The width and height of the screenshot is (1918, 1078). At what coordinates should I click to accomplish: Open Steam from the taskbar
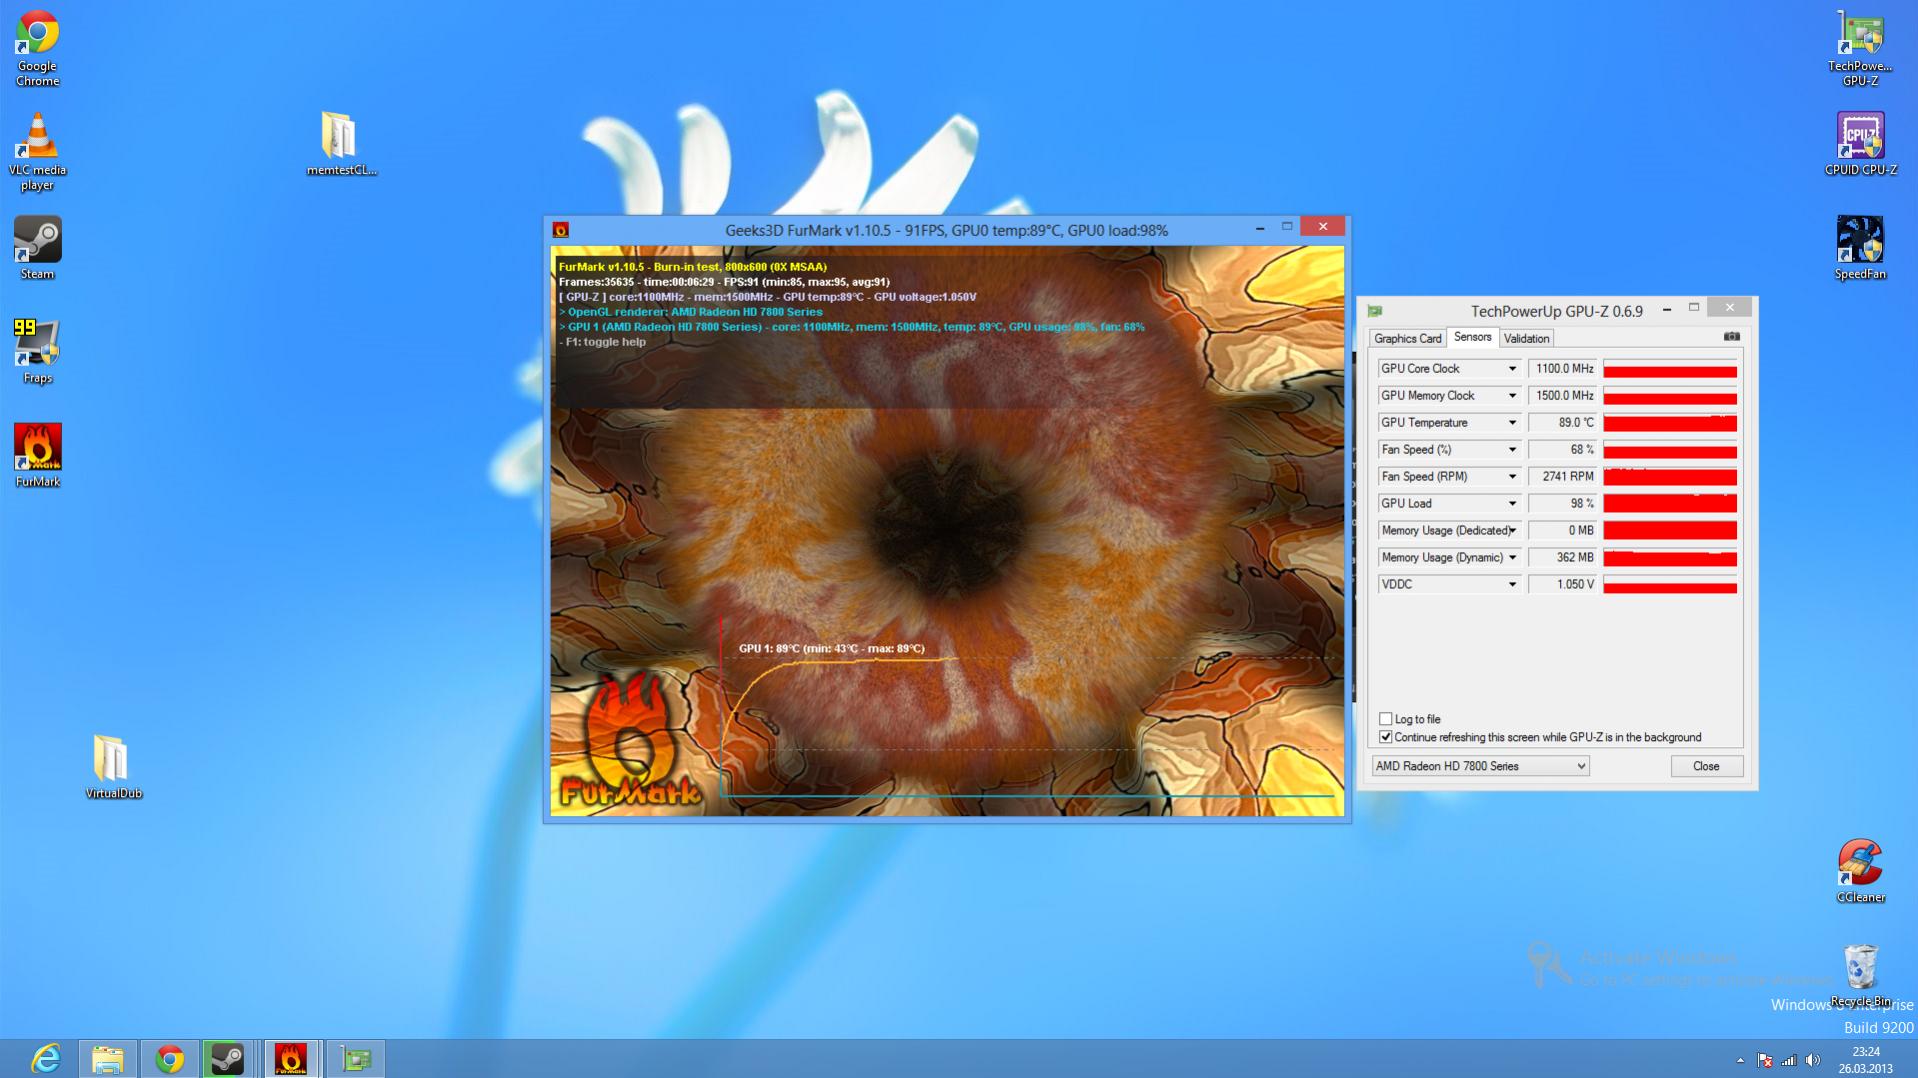click(228, 1059)
